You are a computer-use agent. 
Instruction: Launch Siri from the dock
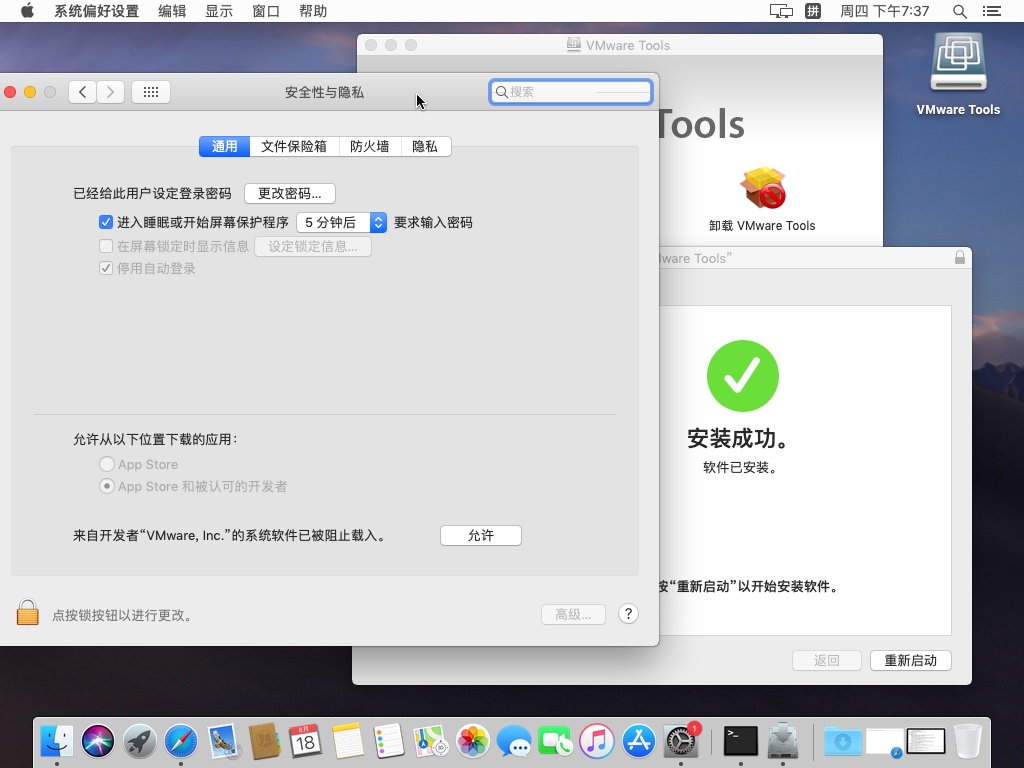[98, 741]
